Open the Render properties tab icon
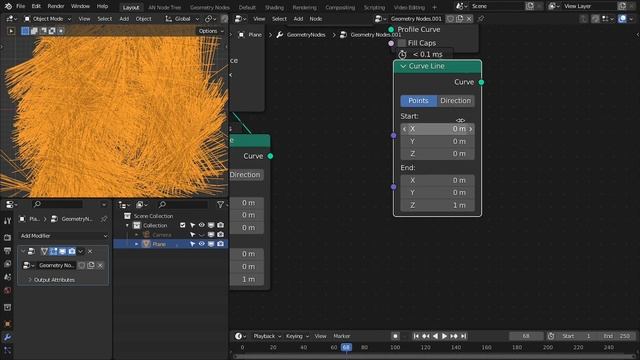Screen dimensions: 640x360 [7, 237]
